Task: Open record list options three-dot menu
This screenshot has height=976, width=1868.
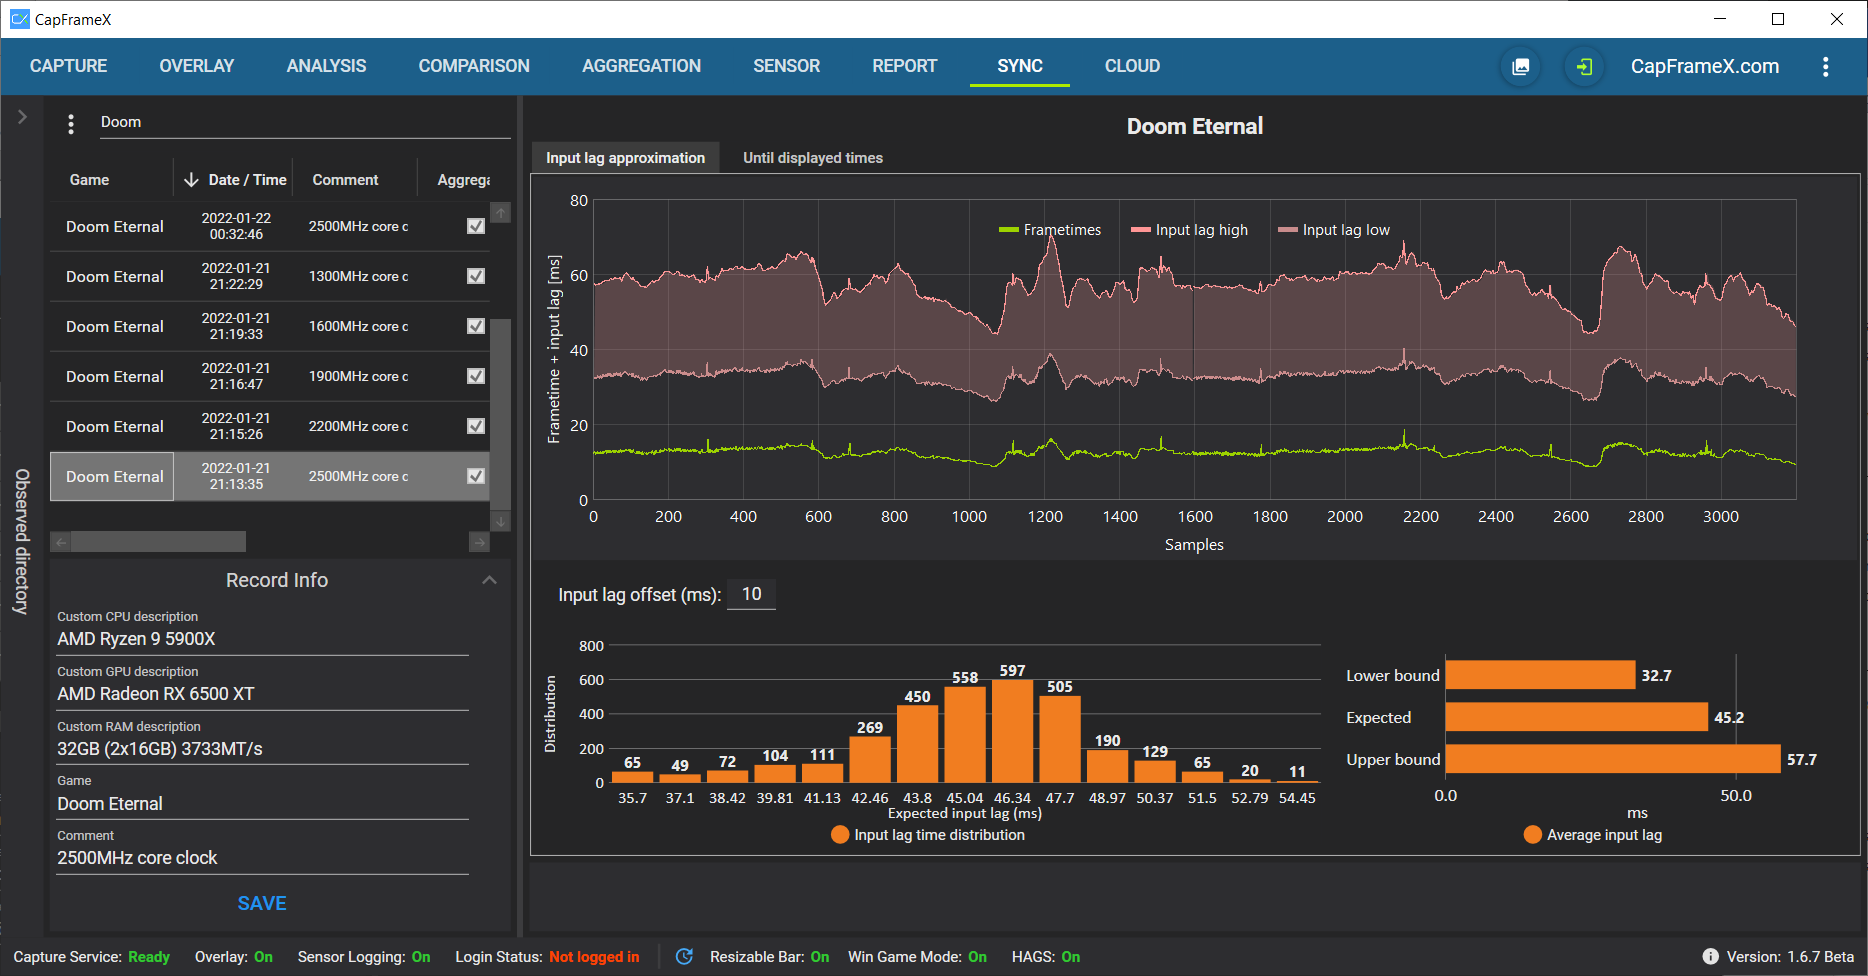Action: pos(70,123)
